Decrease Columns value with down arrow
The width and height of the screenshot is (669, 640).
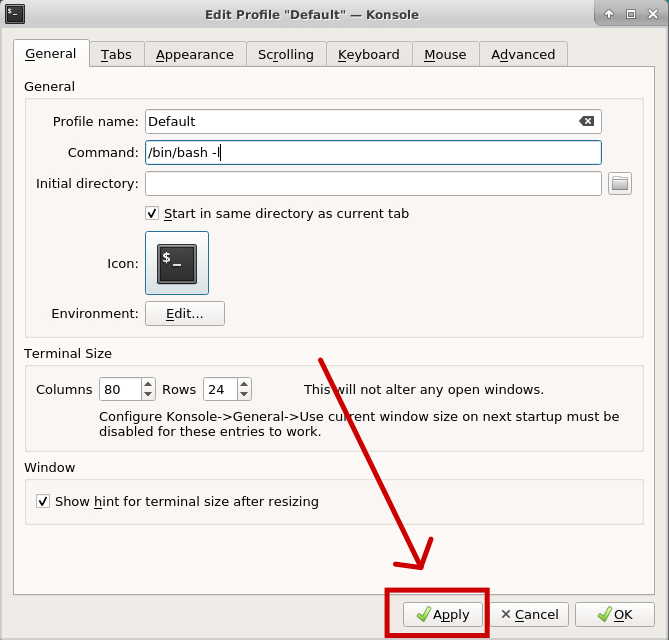click(148, 395)
